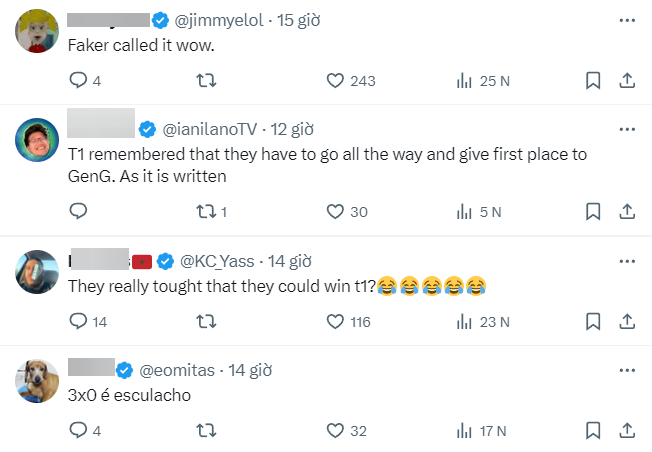Screen dimensions: 652x452
Task: Like the tweet about GenG first place
Action: 336,211
